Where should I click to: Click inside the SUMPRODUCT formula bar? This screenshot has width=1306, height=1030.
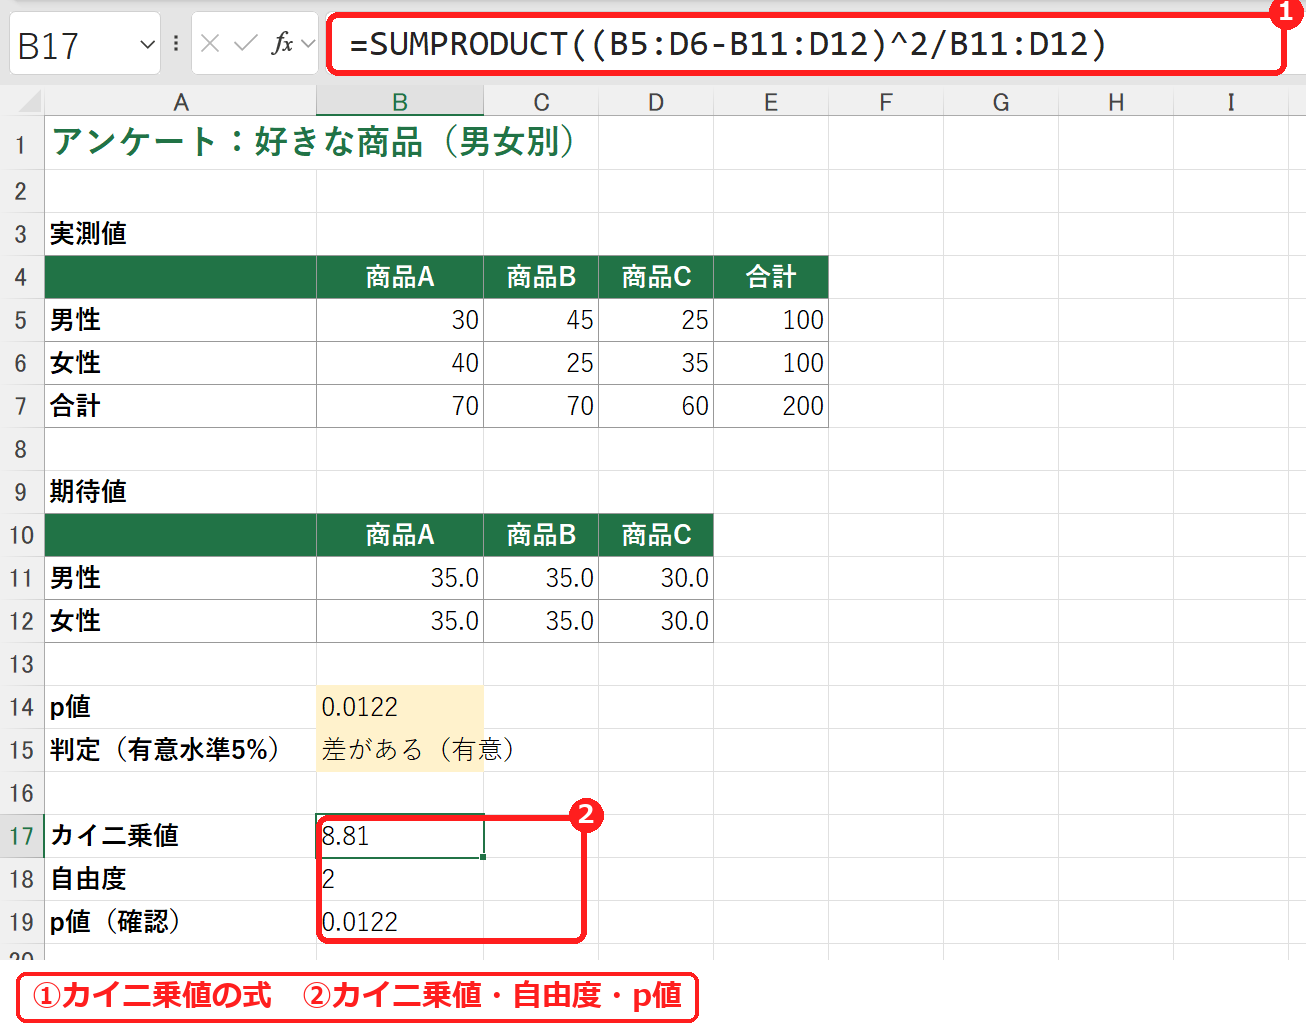805,44
